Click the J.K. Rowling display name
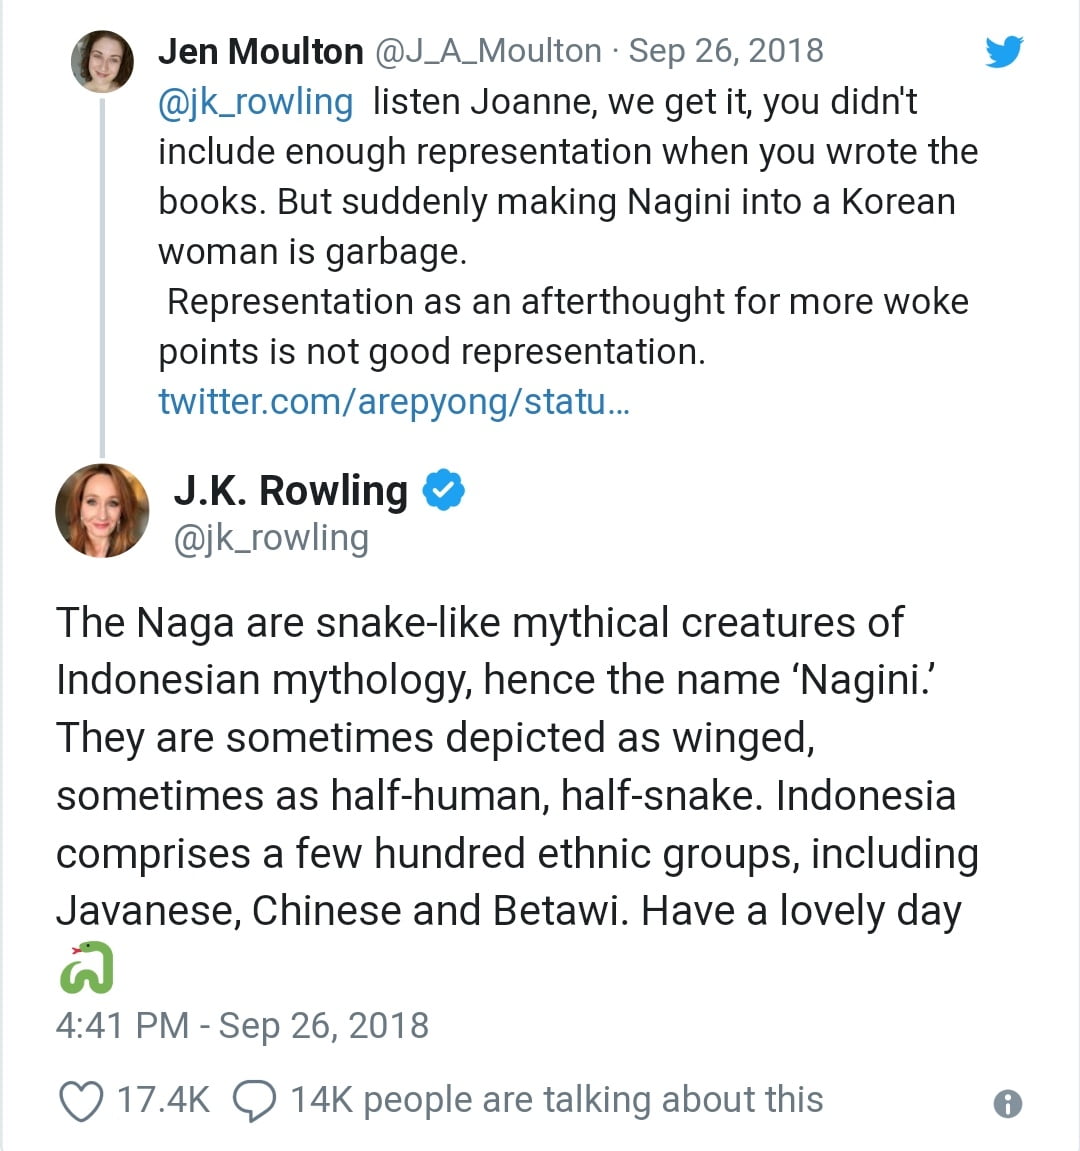Viewport: 1080px width, 1151px height. tap(290, 491)
